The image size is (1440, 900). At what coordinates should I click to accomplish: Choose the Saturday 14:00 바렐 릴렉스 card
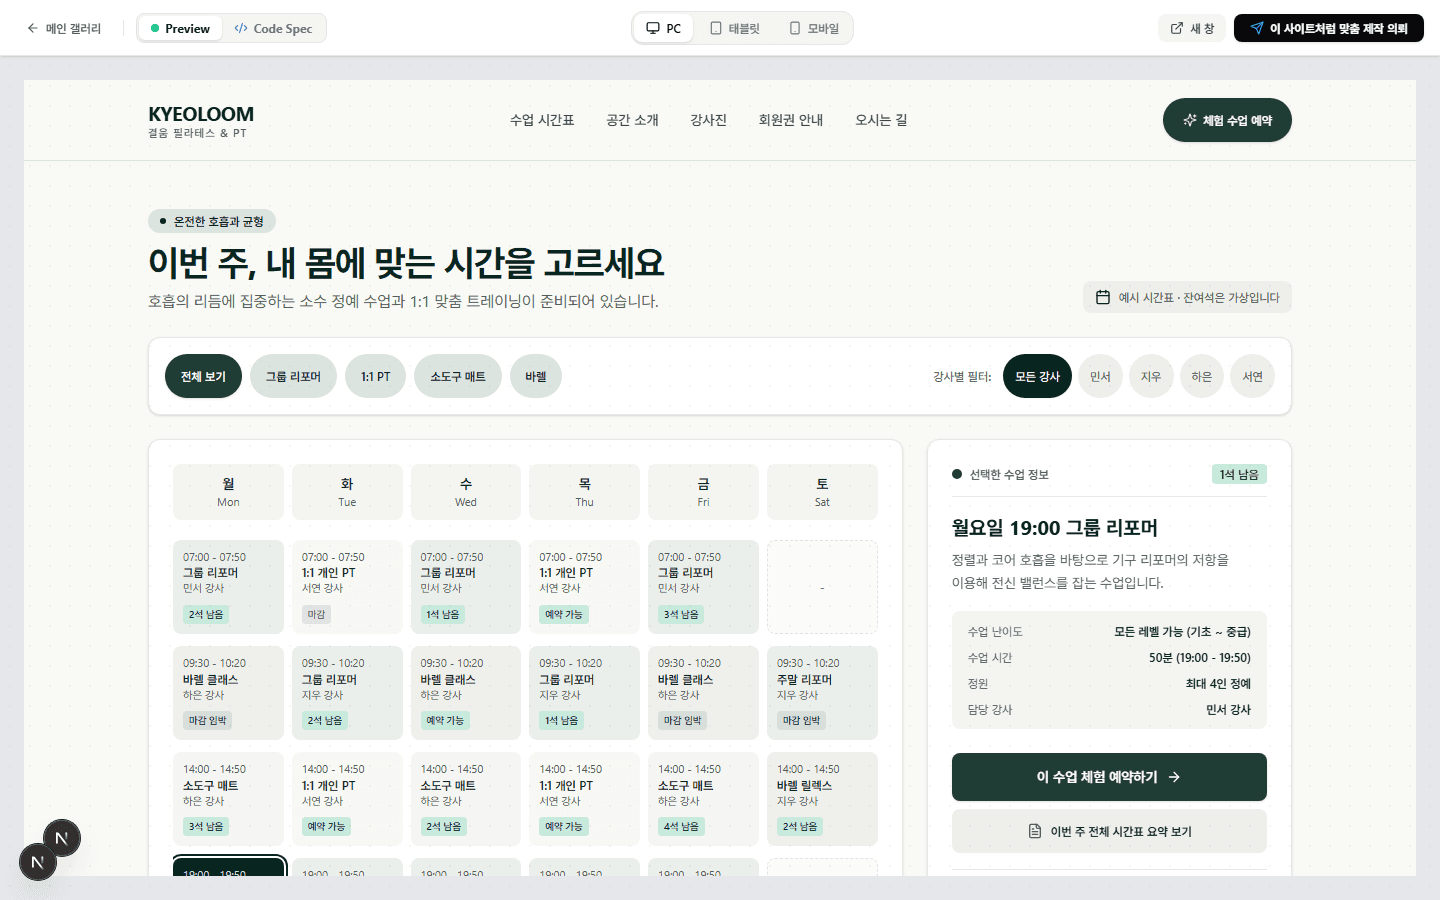(x=822, y=799)
